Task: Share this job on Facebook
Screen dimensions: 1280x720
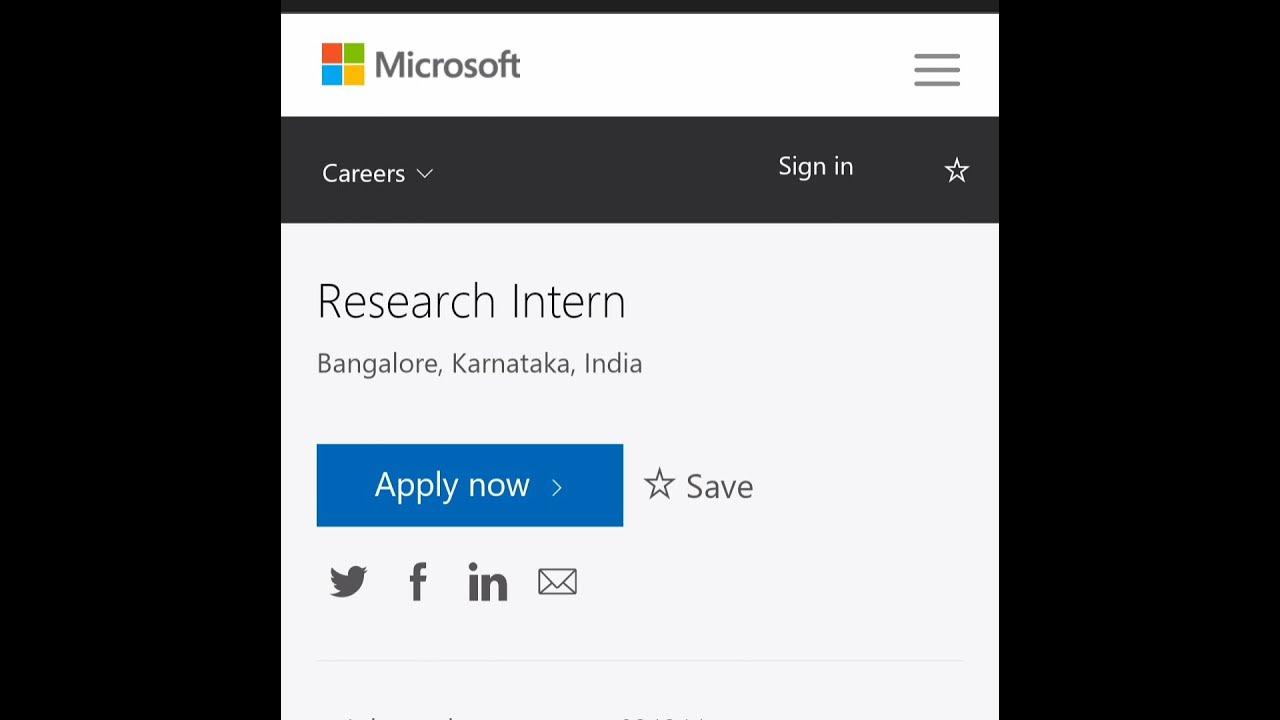Action: pos(418,582)
